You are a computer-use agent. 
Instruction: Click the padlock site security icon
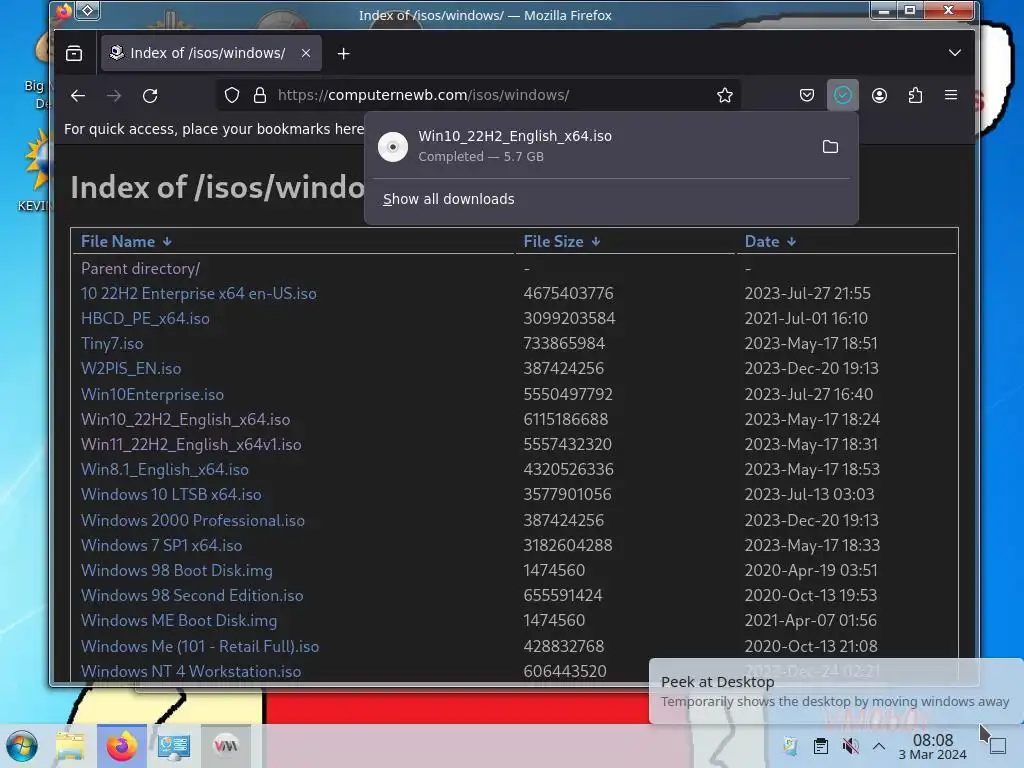click(x=260, y=95)
